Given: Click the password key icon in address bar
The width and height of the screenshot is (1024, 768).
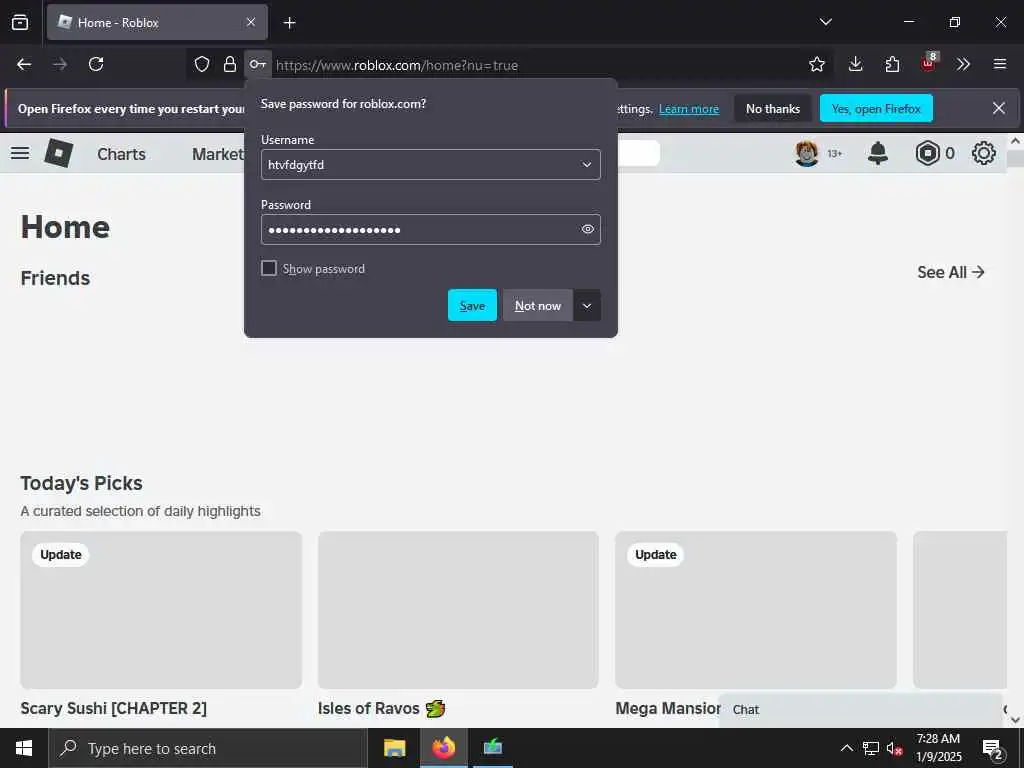Looking at the screenshot, I should (x=258, y=64).
